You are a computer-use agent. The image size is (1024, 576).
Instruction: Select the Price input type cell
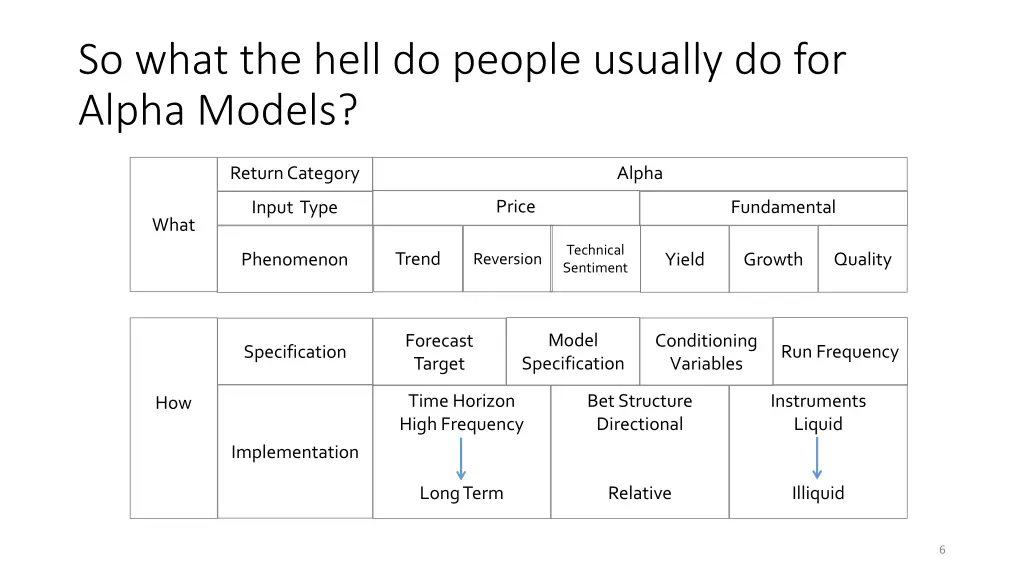tap(506, 208)
